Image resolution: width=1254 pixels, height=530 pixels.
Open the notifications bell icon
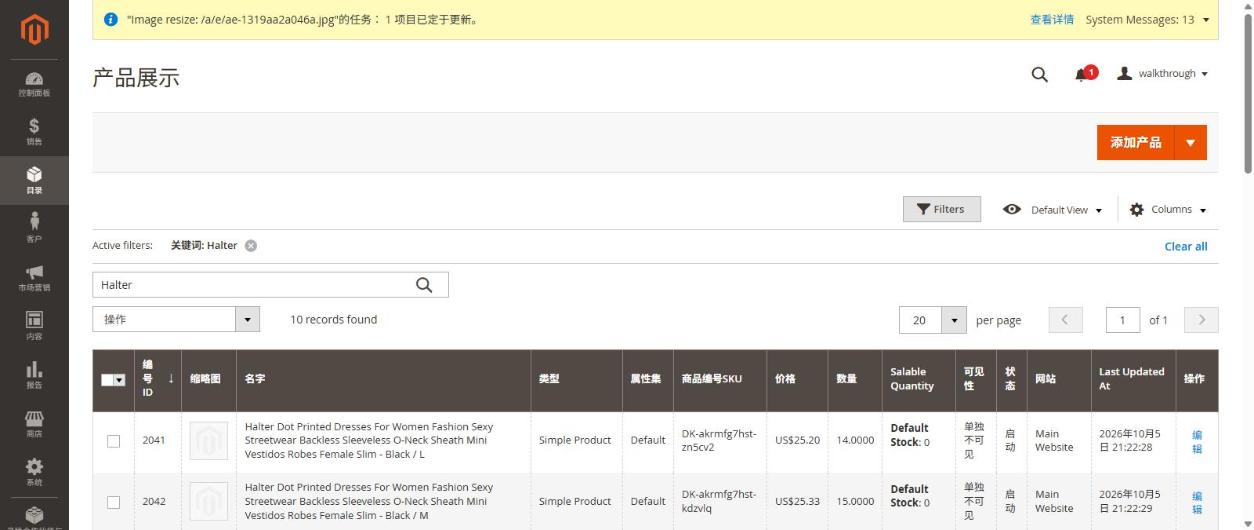pyautogui.click(x=1083, y=74)
